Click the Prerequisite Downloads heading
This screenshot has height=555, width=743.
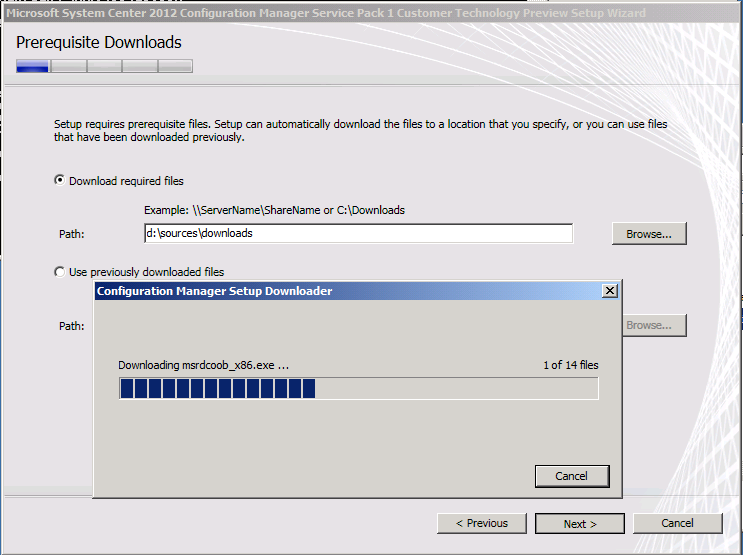(99, 42)
